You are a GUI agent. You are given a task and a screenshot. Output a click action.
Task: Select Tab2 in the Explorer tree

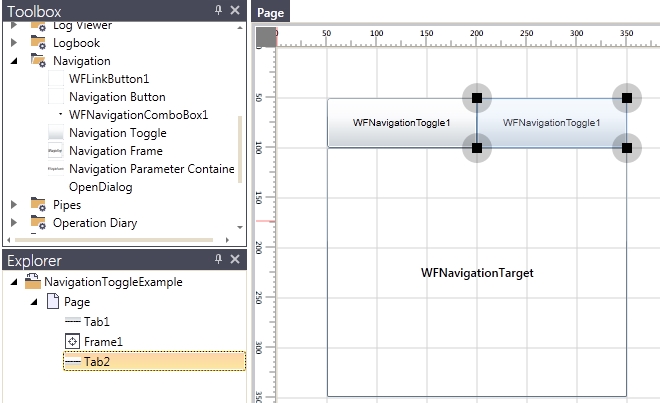[x=97, y=361]
